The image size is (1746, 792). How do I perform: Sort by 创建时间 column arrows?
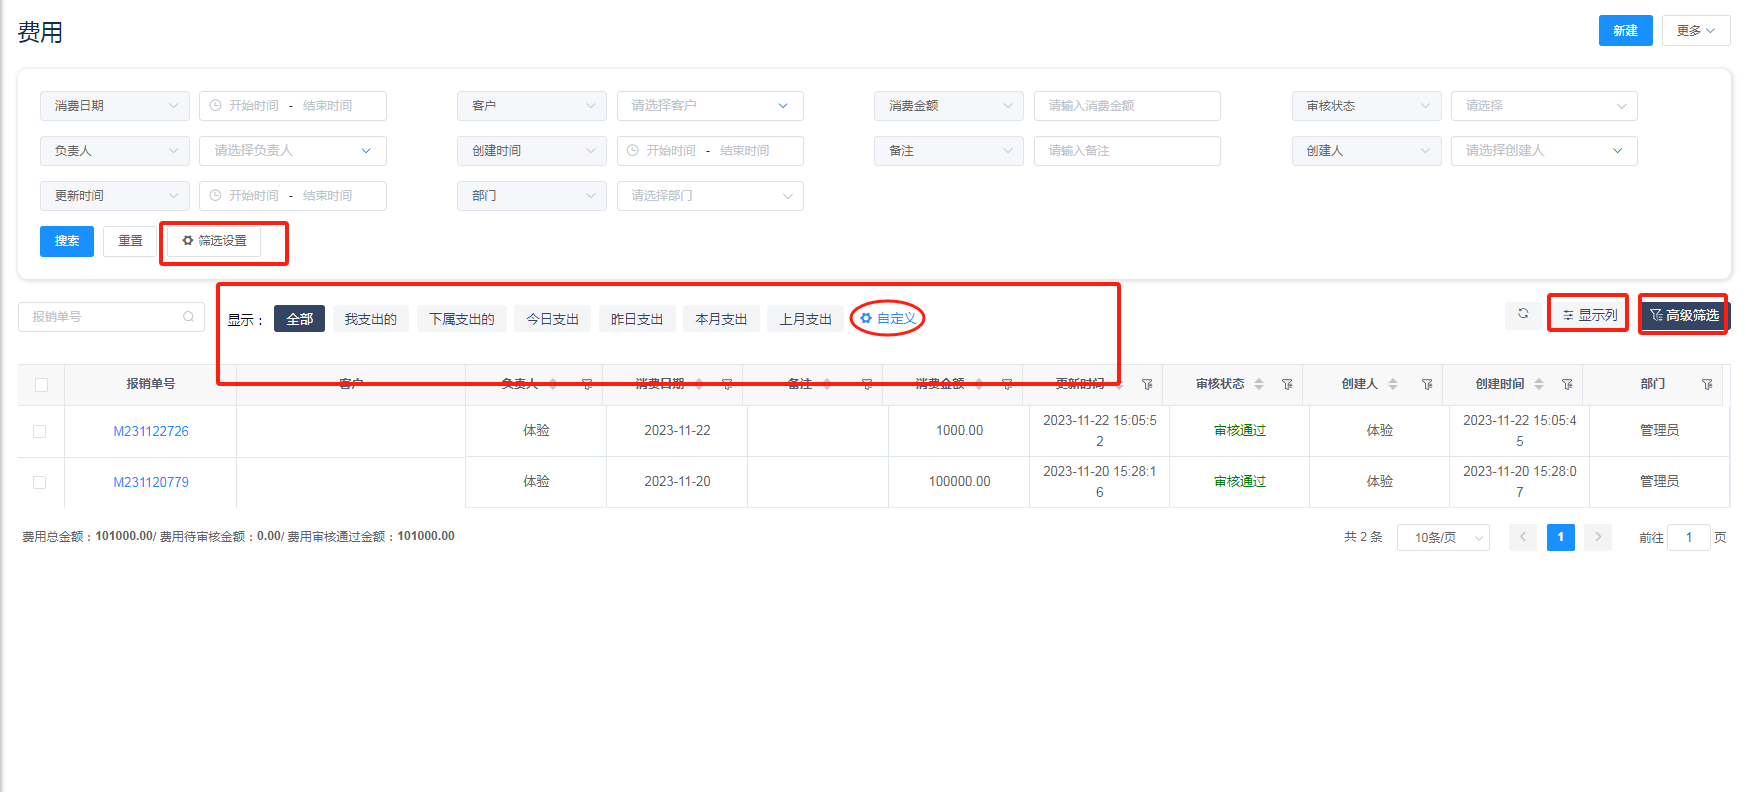(x=1539, y=384)
